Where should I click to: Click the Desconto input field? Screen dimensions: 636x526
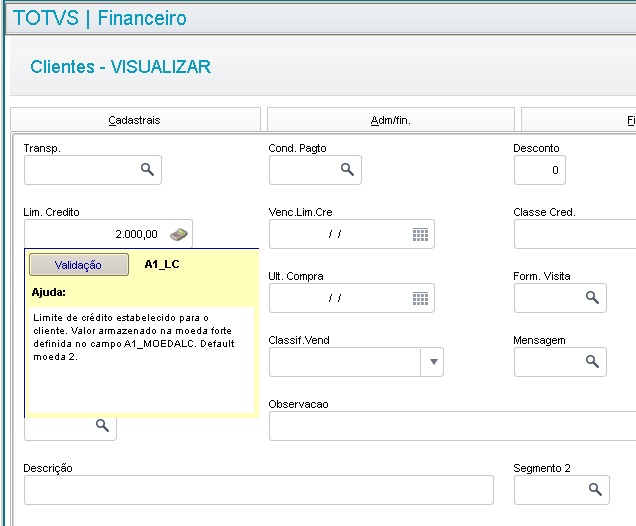(539, 170)
